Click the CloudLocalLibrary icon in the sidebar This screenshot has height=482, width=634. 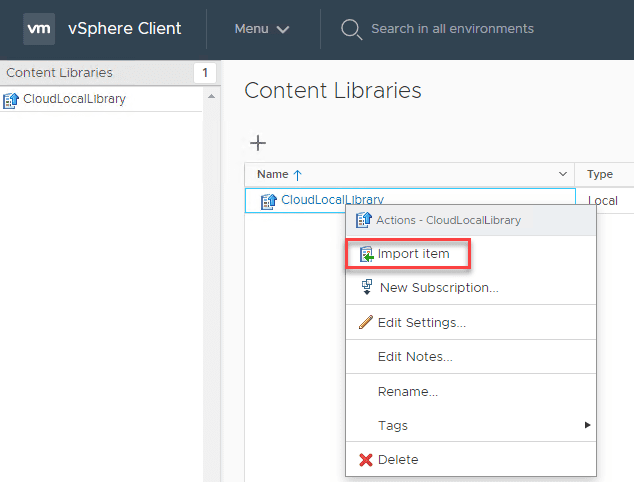11,99
